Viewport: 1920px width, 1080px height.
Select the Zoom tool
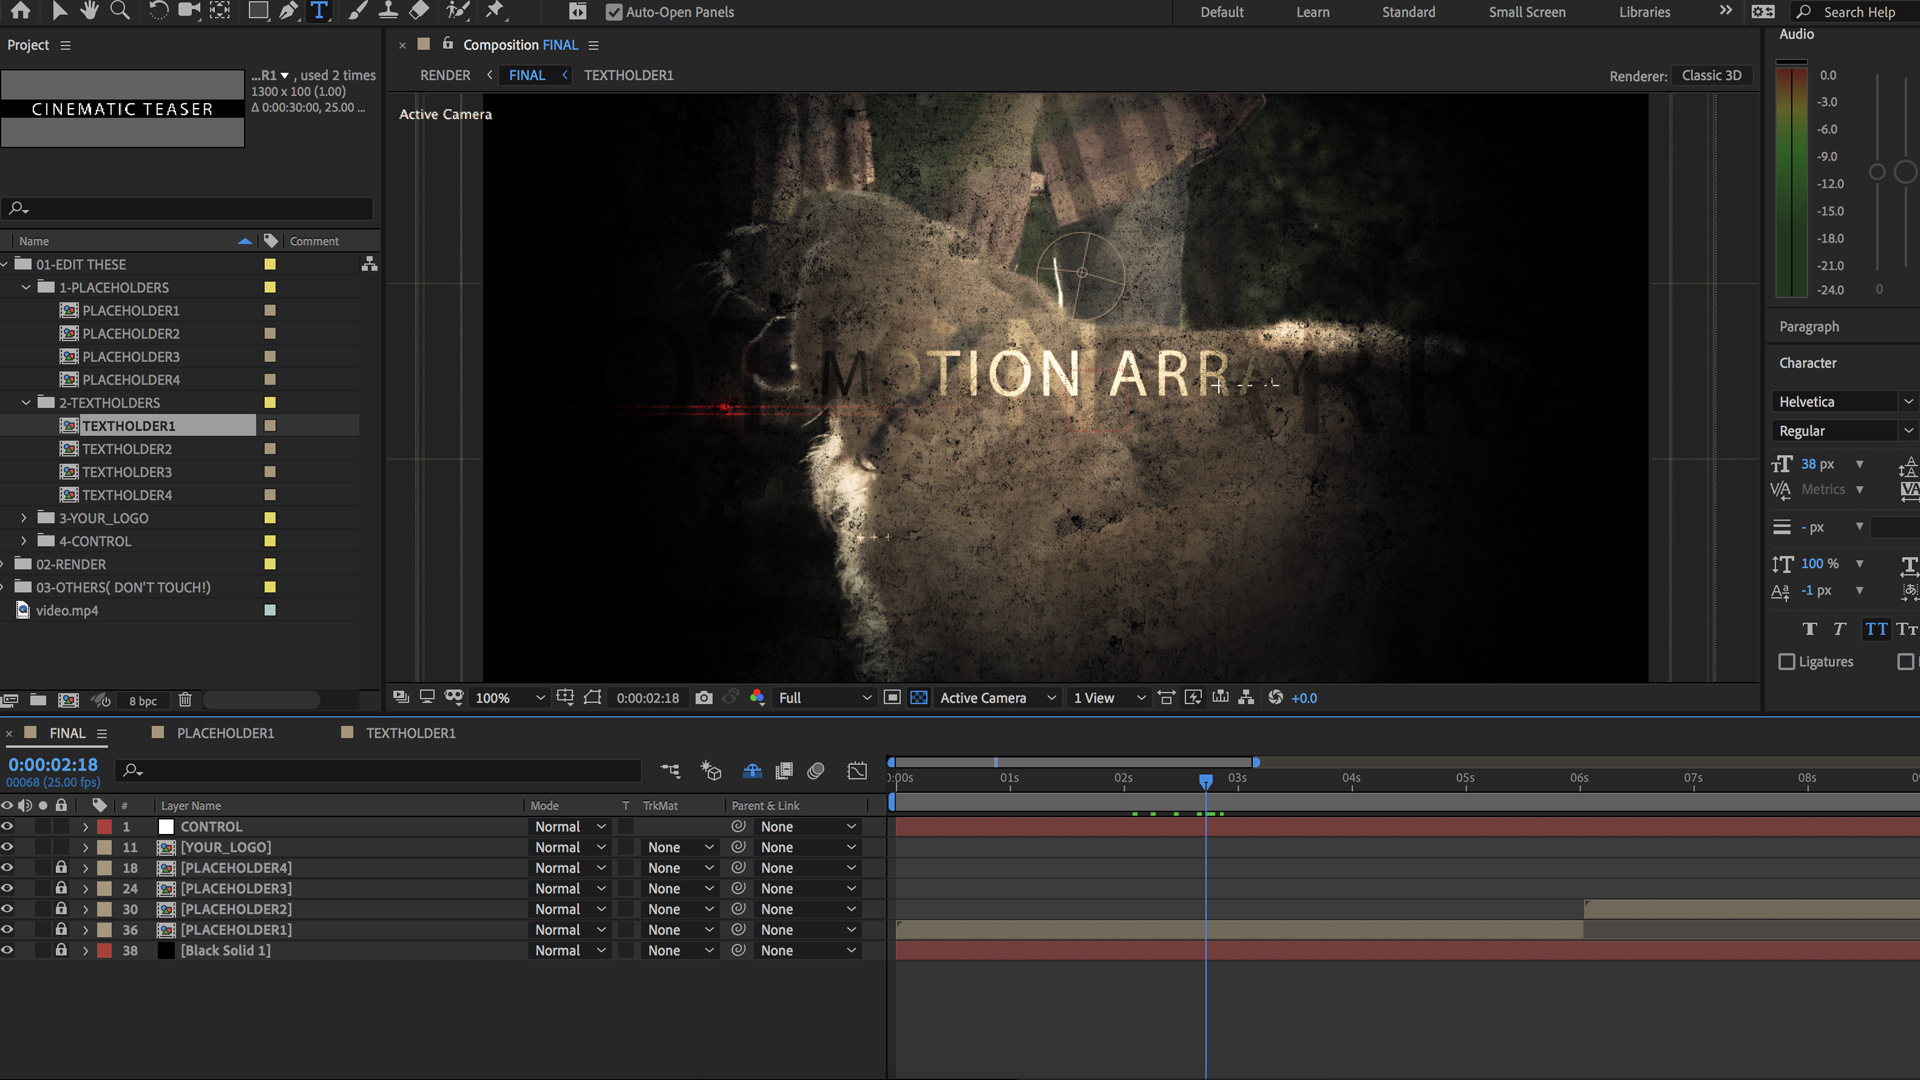click(120, 11)
